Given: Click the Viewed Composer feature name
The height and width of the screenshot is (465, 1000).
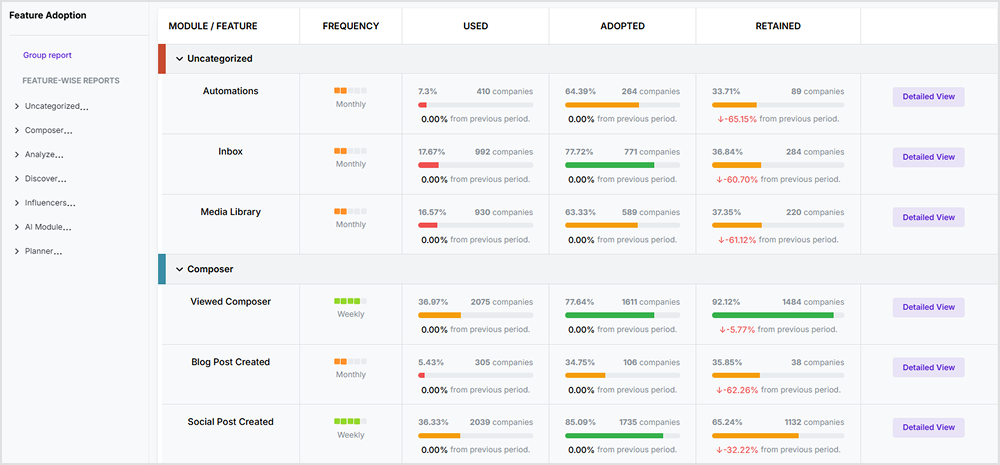Looking at the screenshot, I should tap(230, 302).
